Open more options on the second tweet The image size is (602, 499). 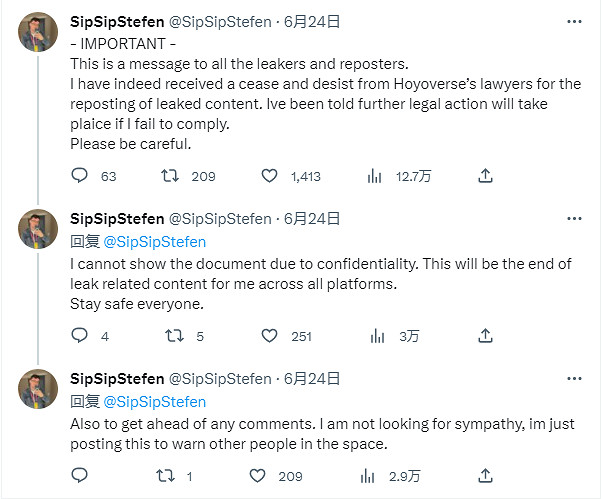click(574, 218)
